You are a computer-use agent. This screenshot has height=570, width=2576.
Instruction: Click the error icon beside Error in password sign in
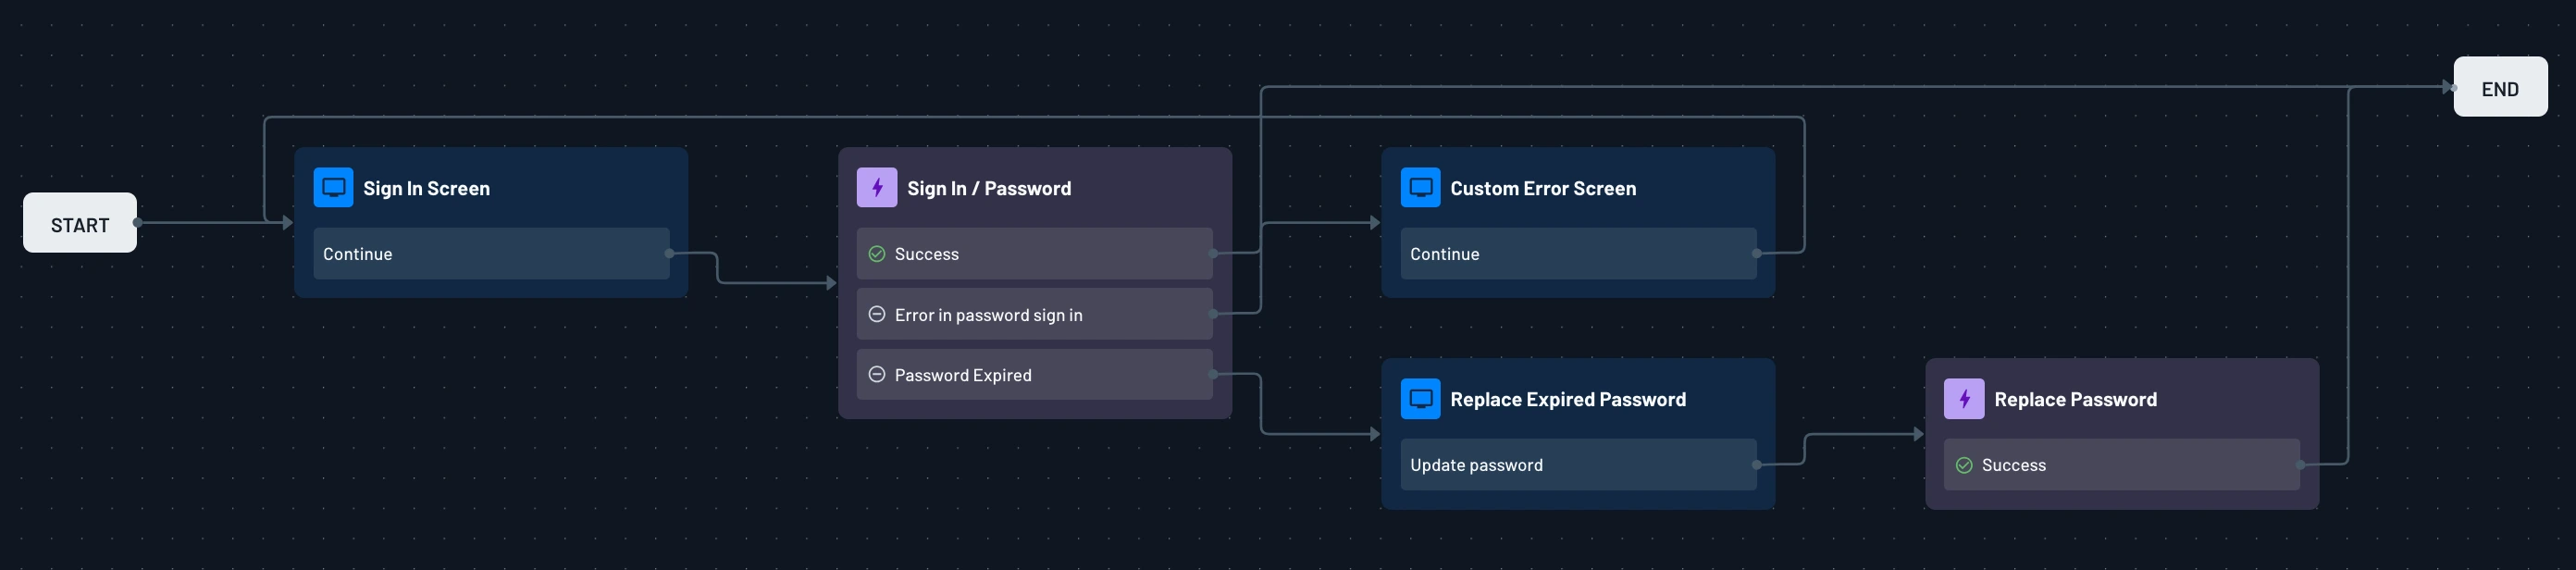tap(877, 313)
